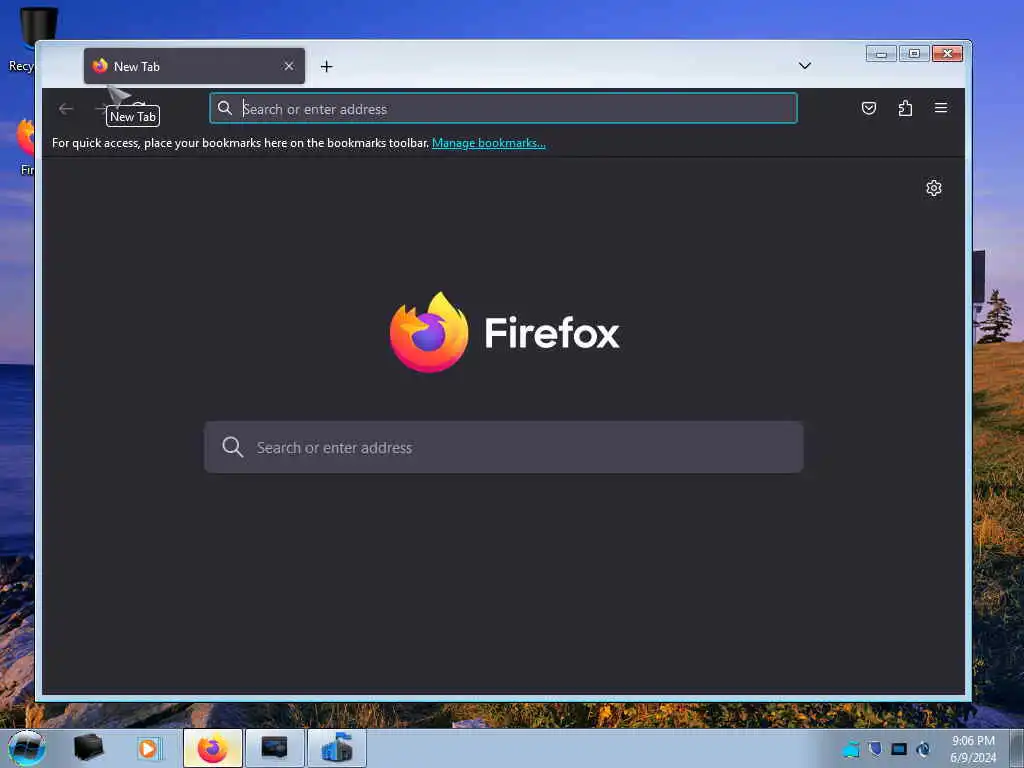
Task: Expand the list all tabs chevron
Action: (805, 65)
